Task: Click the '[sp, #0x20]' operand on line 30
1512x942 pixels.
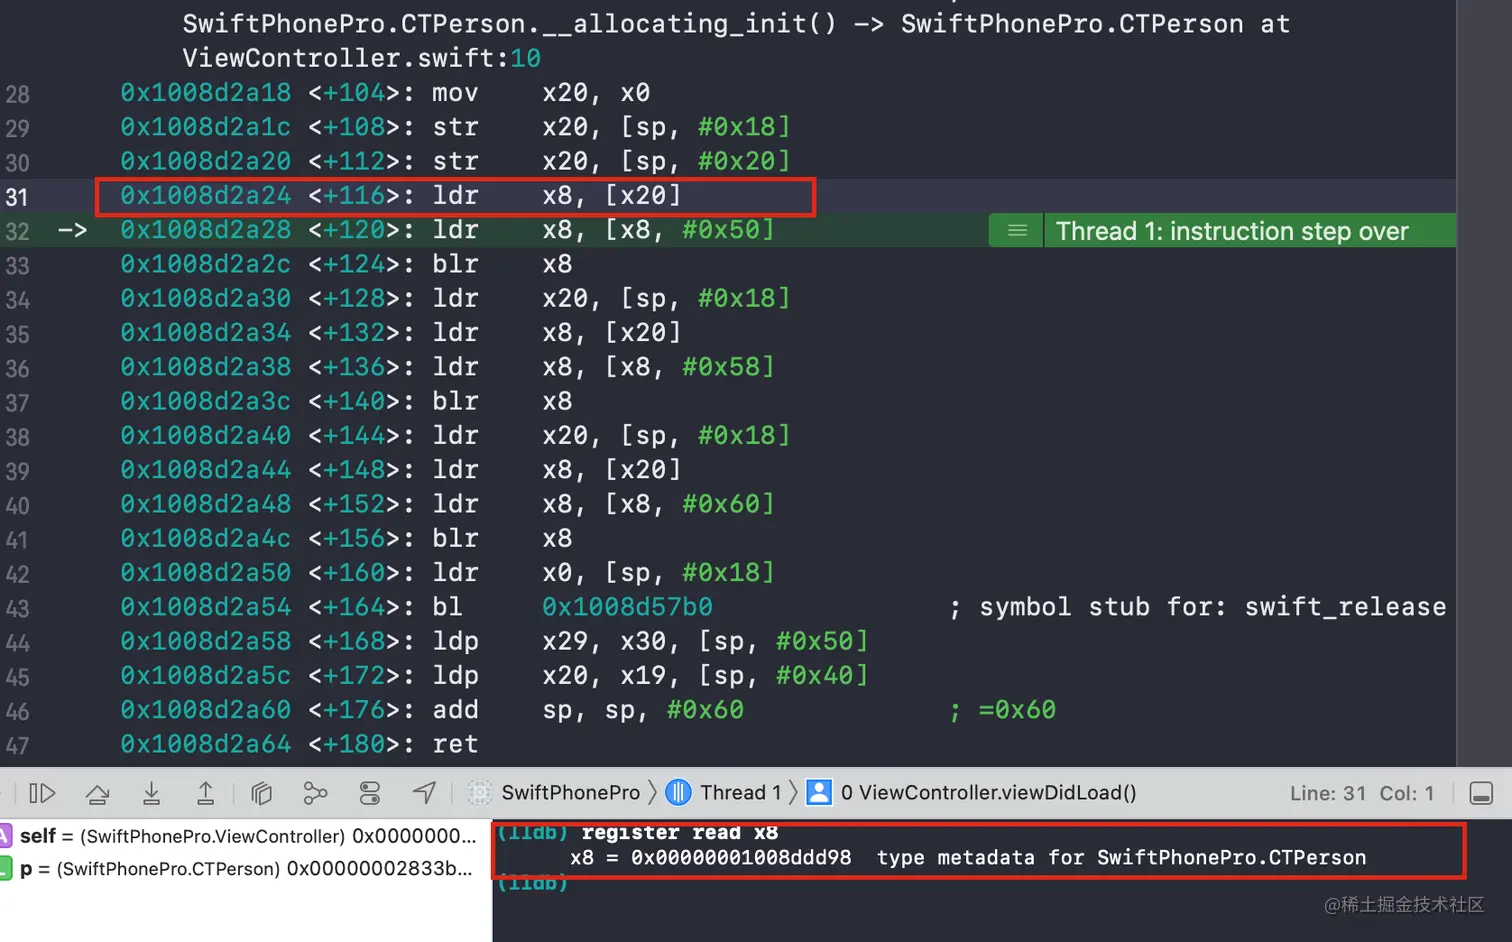Action: pos(705,161)
